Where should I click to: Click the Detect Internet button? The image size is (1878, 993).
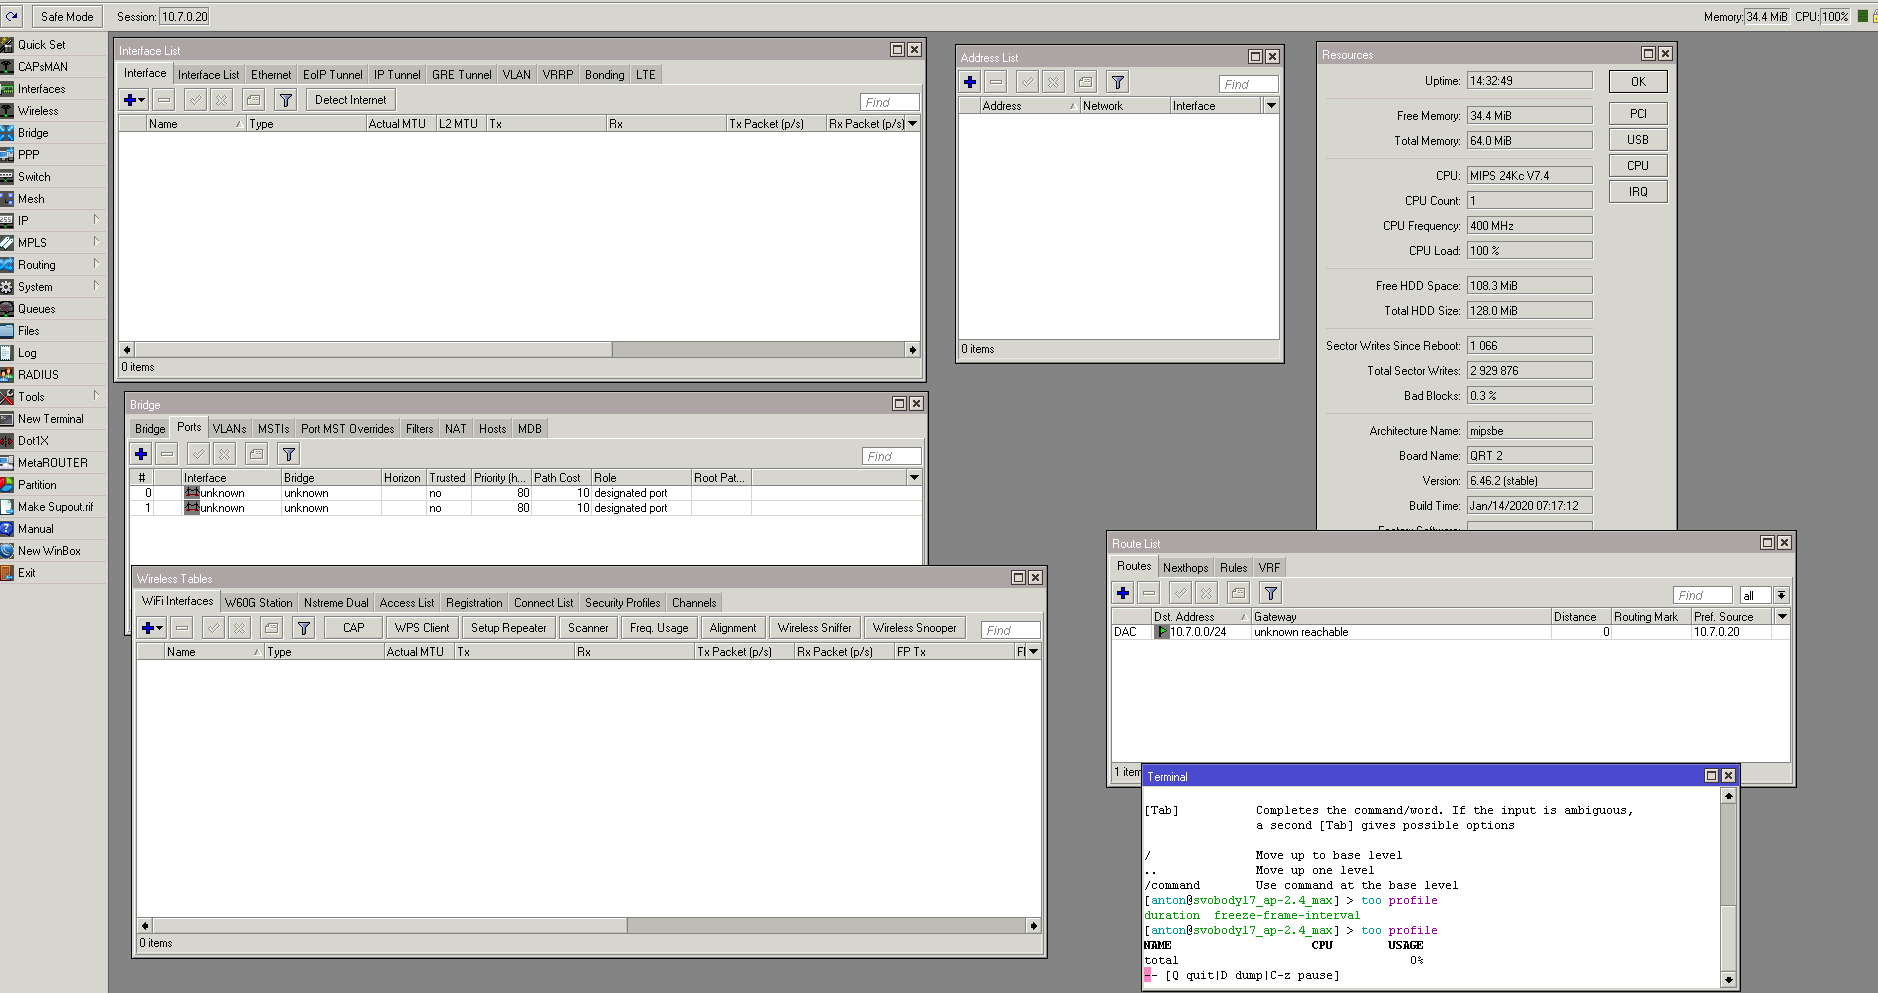350,100
